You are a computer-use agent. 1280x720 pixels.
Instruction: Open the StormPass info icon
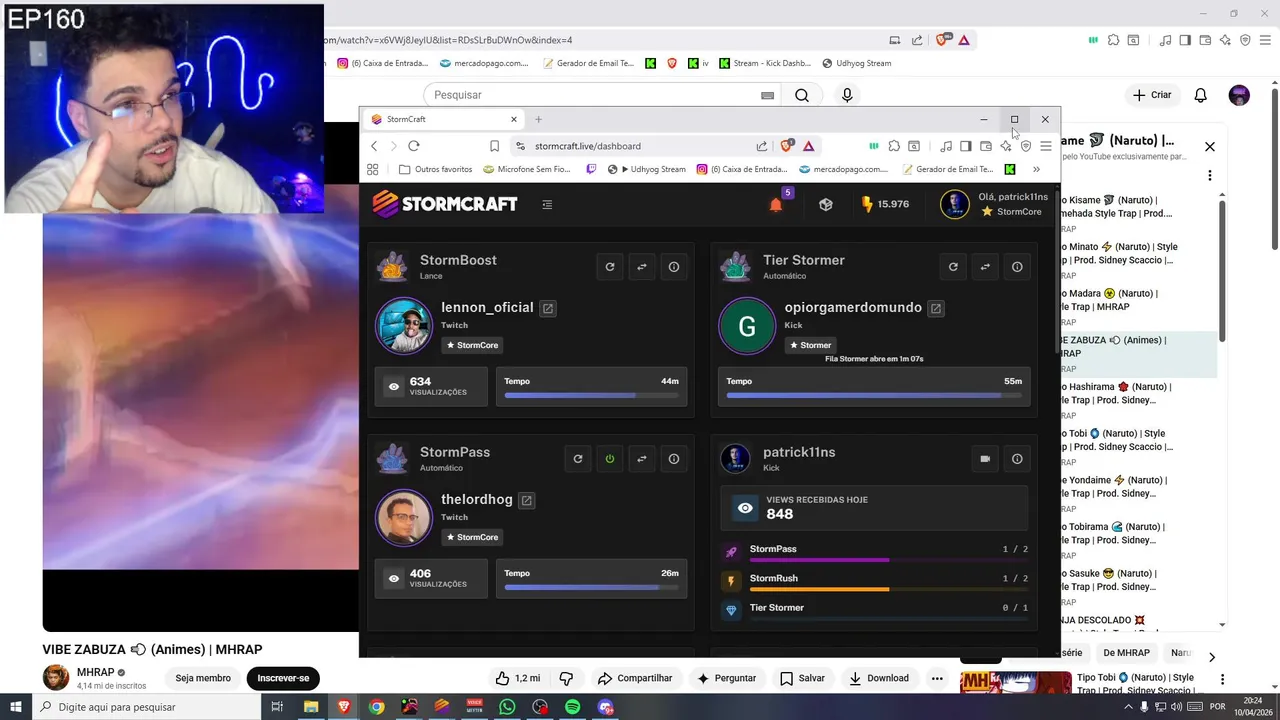tap(674, 459)
